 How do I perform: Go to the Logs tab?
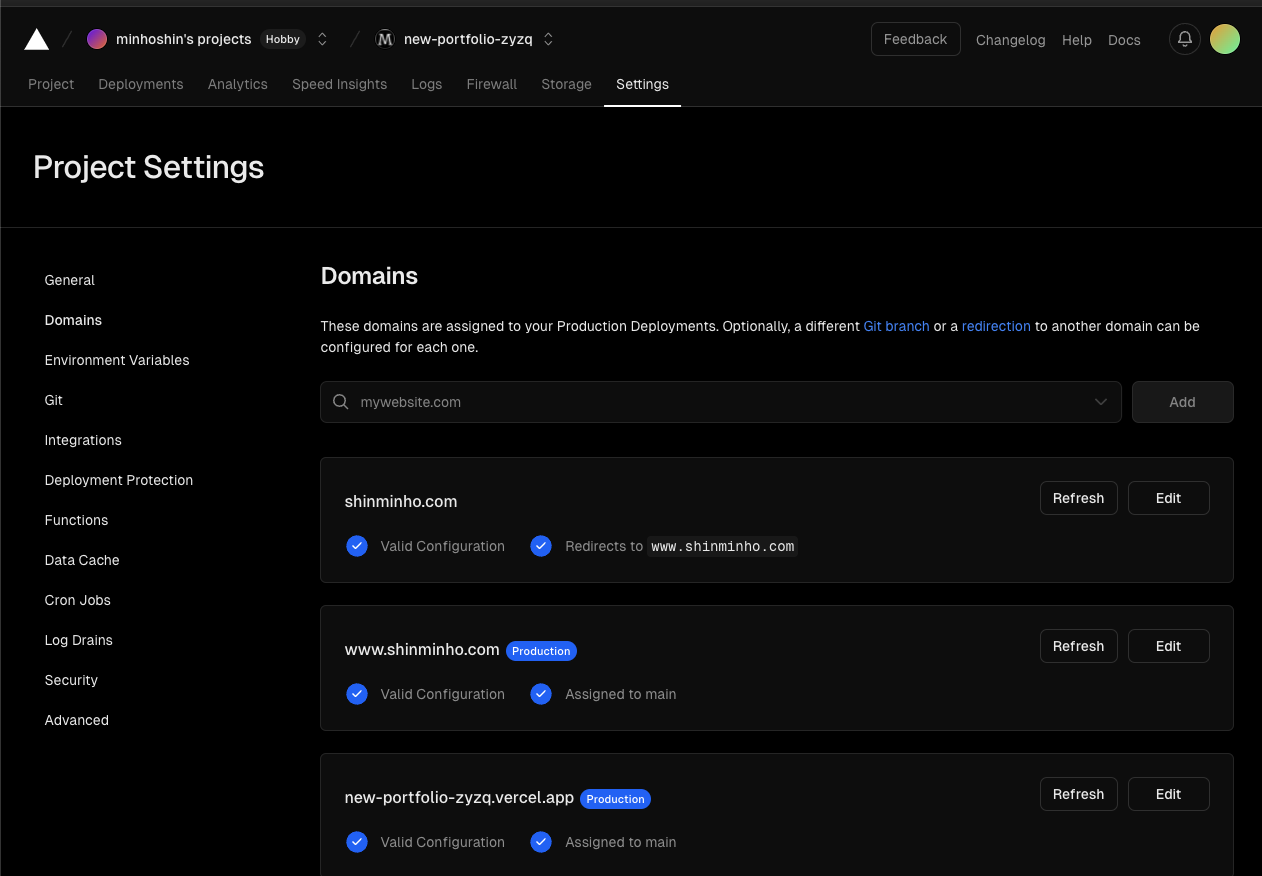pos(427,84)
